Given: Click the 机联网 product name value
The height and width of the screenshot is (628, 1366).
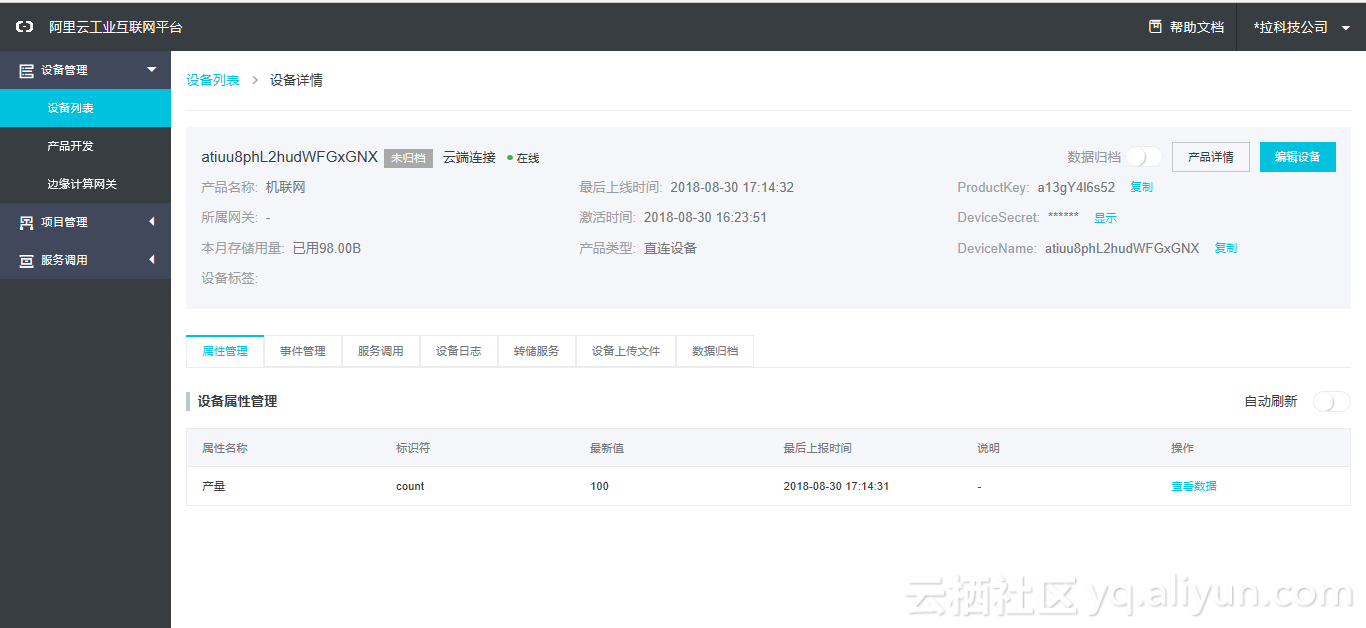Looking at the screenshot, I should [286, 187].
